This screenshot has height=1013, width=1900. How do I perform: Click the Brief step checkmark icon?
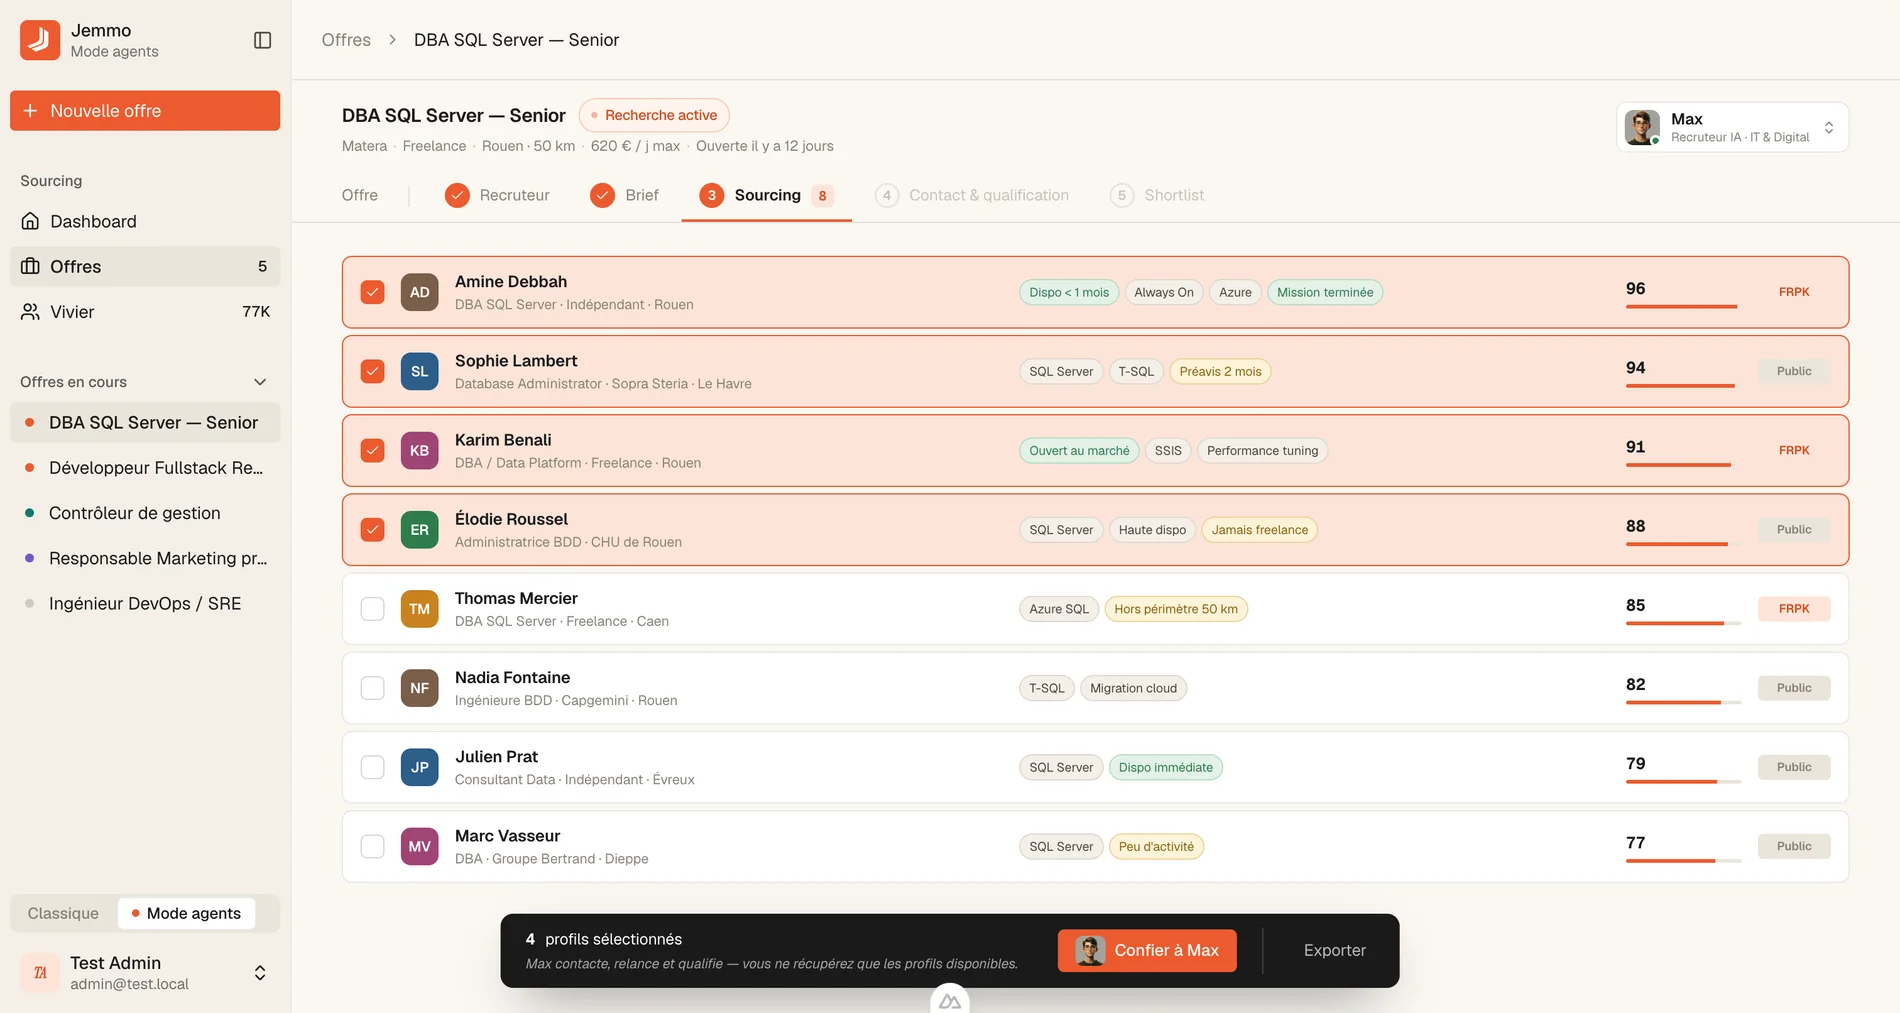point(602,195)
